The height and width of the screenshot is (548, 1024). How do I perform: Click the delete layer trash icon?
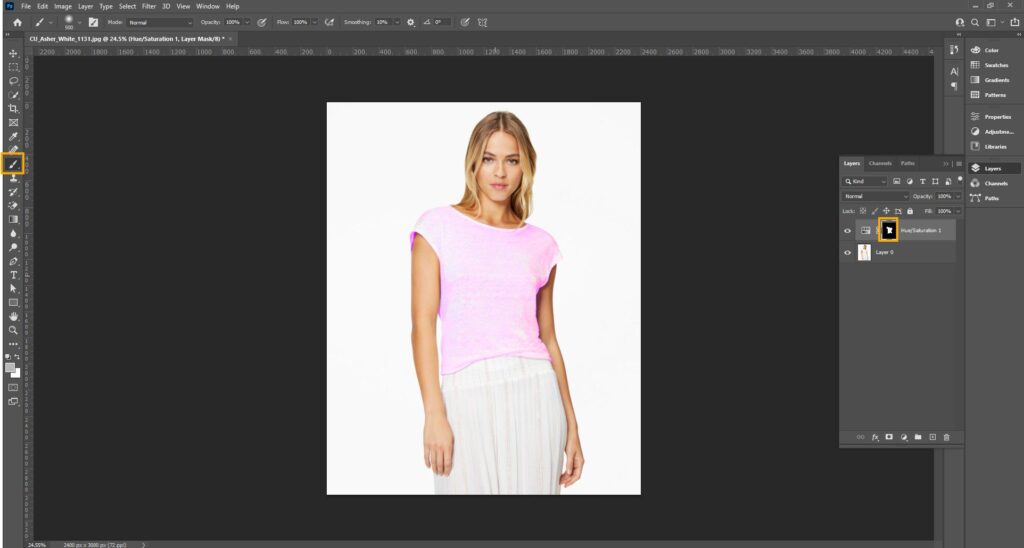pyautogui.click(x=946, y=437)
